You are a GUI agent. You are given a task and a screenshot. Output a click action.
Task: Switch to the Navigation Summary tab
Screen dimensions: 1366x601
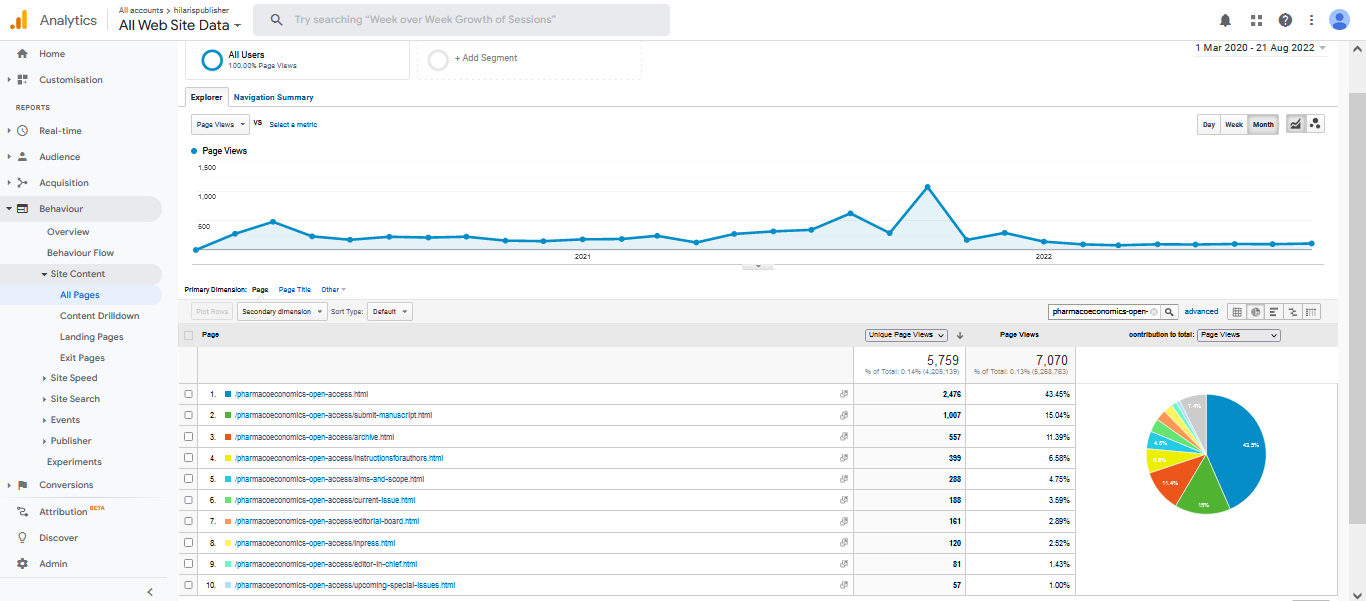click(x=273, y=97)
